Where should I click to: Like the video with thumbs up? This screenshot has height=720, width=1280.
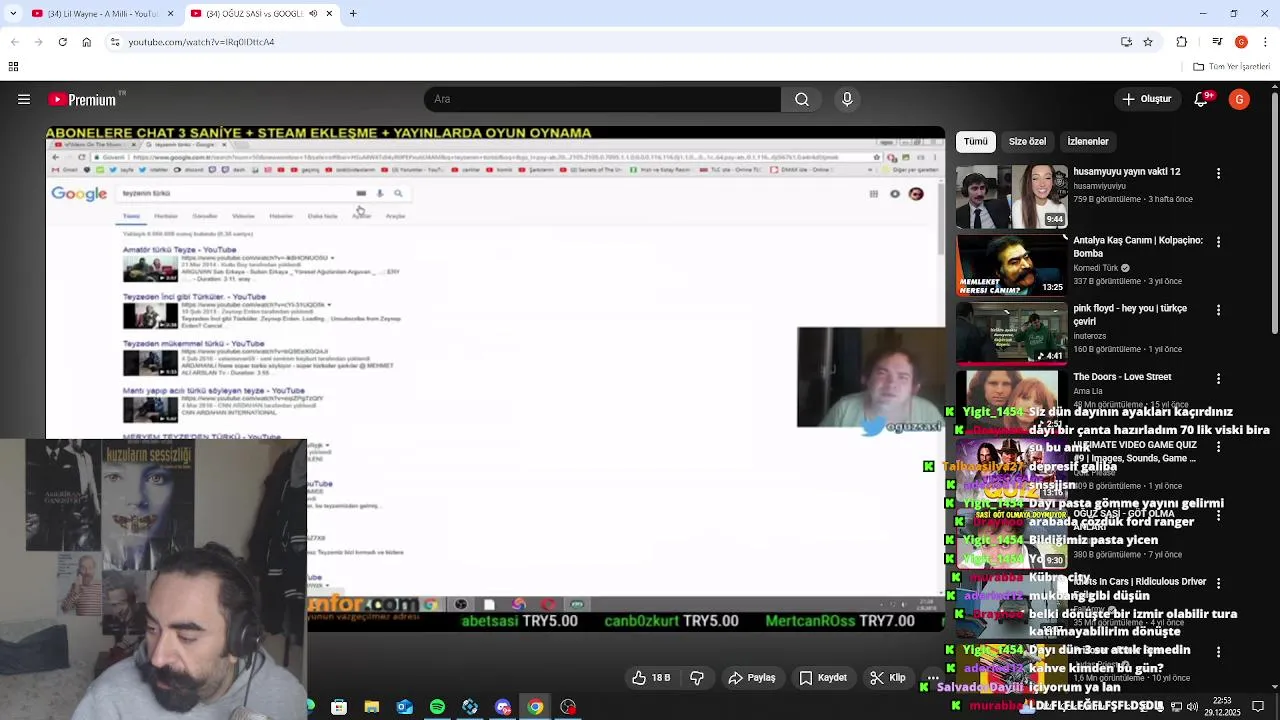pyautogui.click(x=651, y=678)
